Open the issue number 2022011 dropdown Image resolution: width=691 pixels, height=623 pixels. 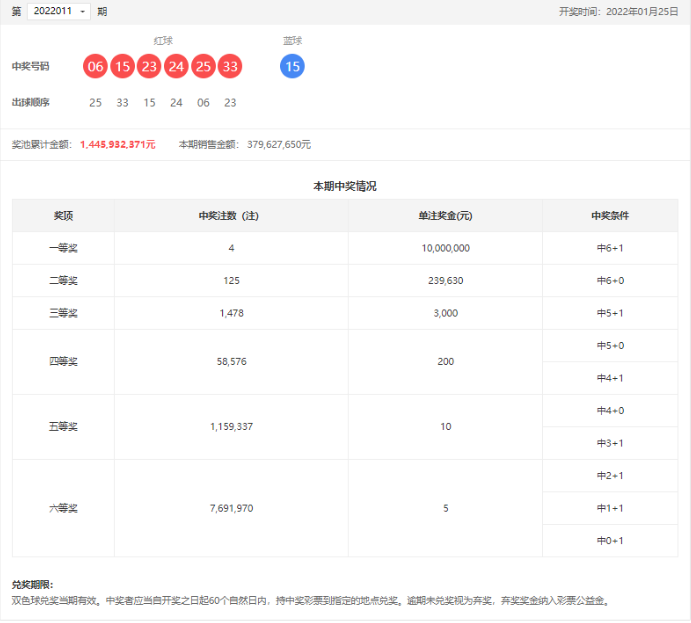pos(59,11)
